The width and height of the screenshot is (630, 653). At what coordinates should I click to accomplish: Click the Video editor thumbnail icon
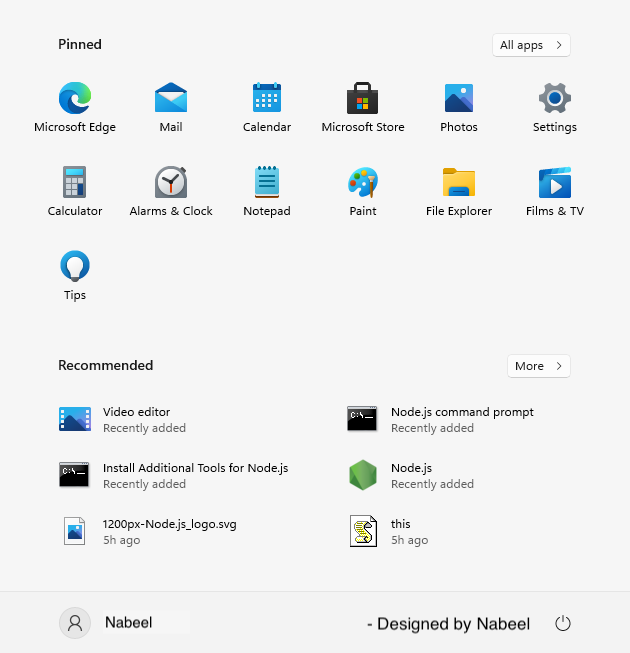[75, 419]
